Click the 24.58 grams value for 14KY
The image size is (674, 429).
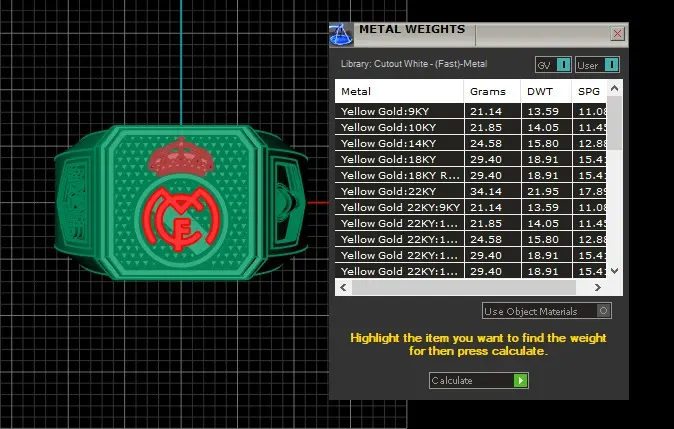click(492, 143)
